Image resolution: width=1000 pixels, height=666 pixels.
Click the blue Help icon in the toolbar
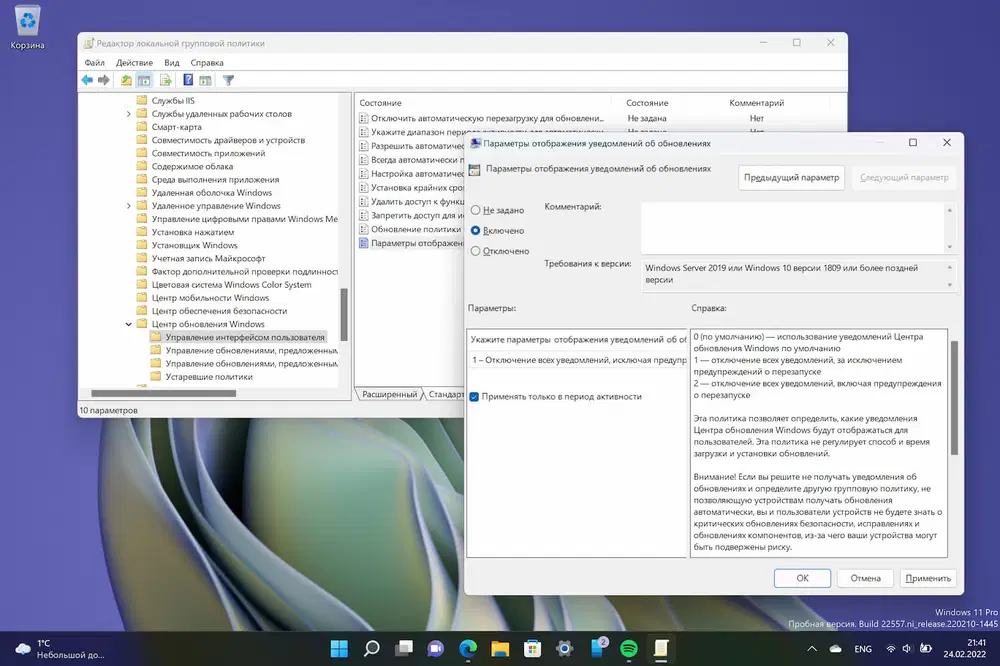(x=188, y=80)
